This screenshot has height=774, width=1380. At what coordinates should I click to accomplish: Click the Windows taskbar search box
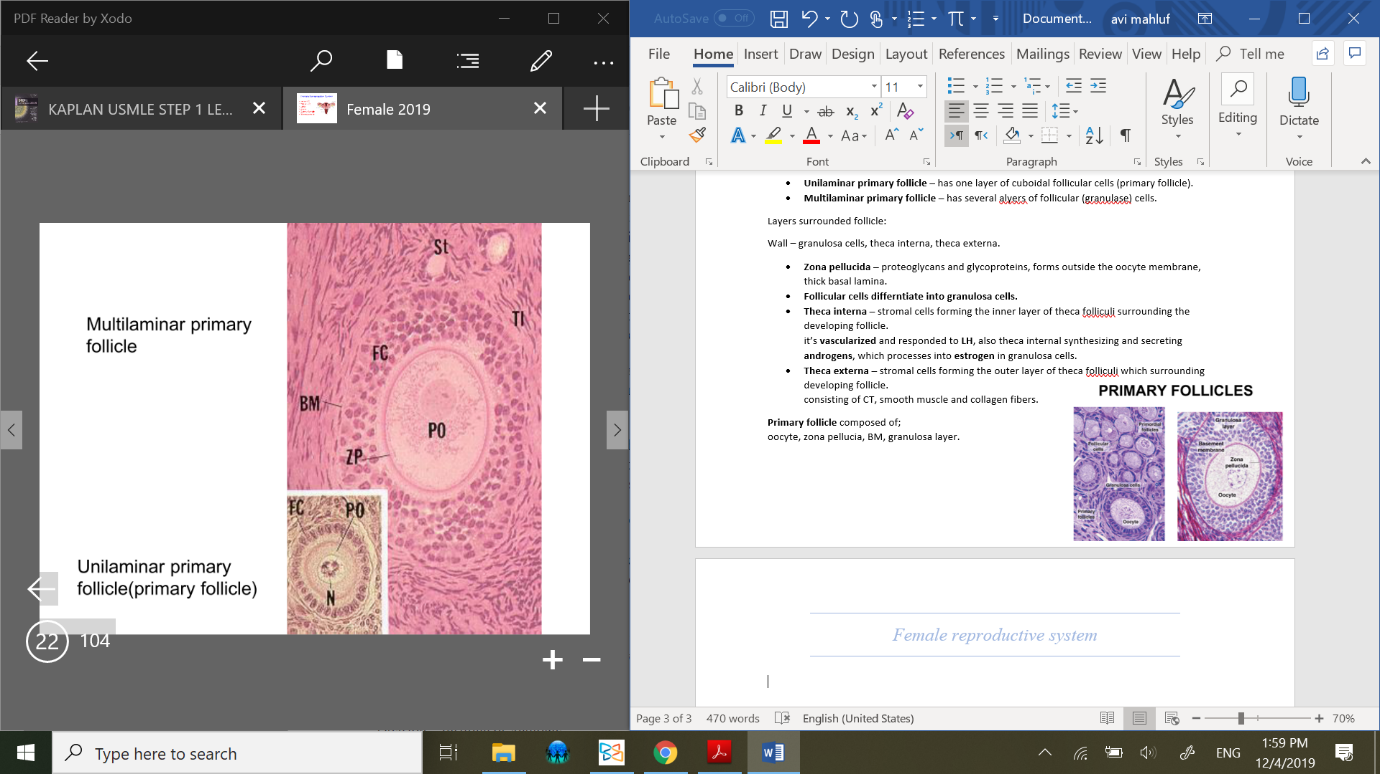[x=237, y=753]
